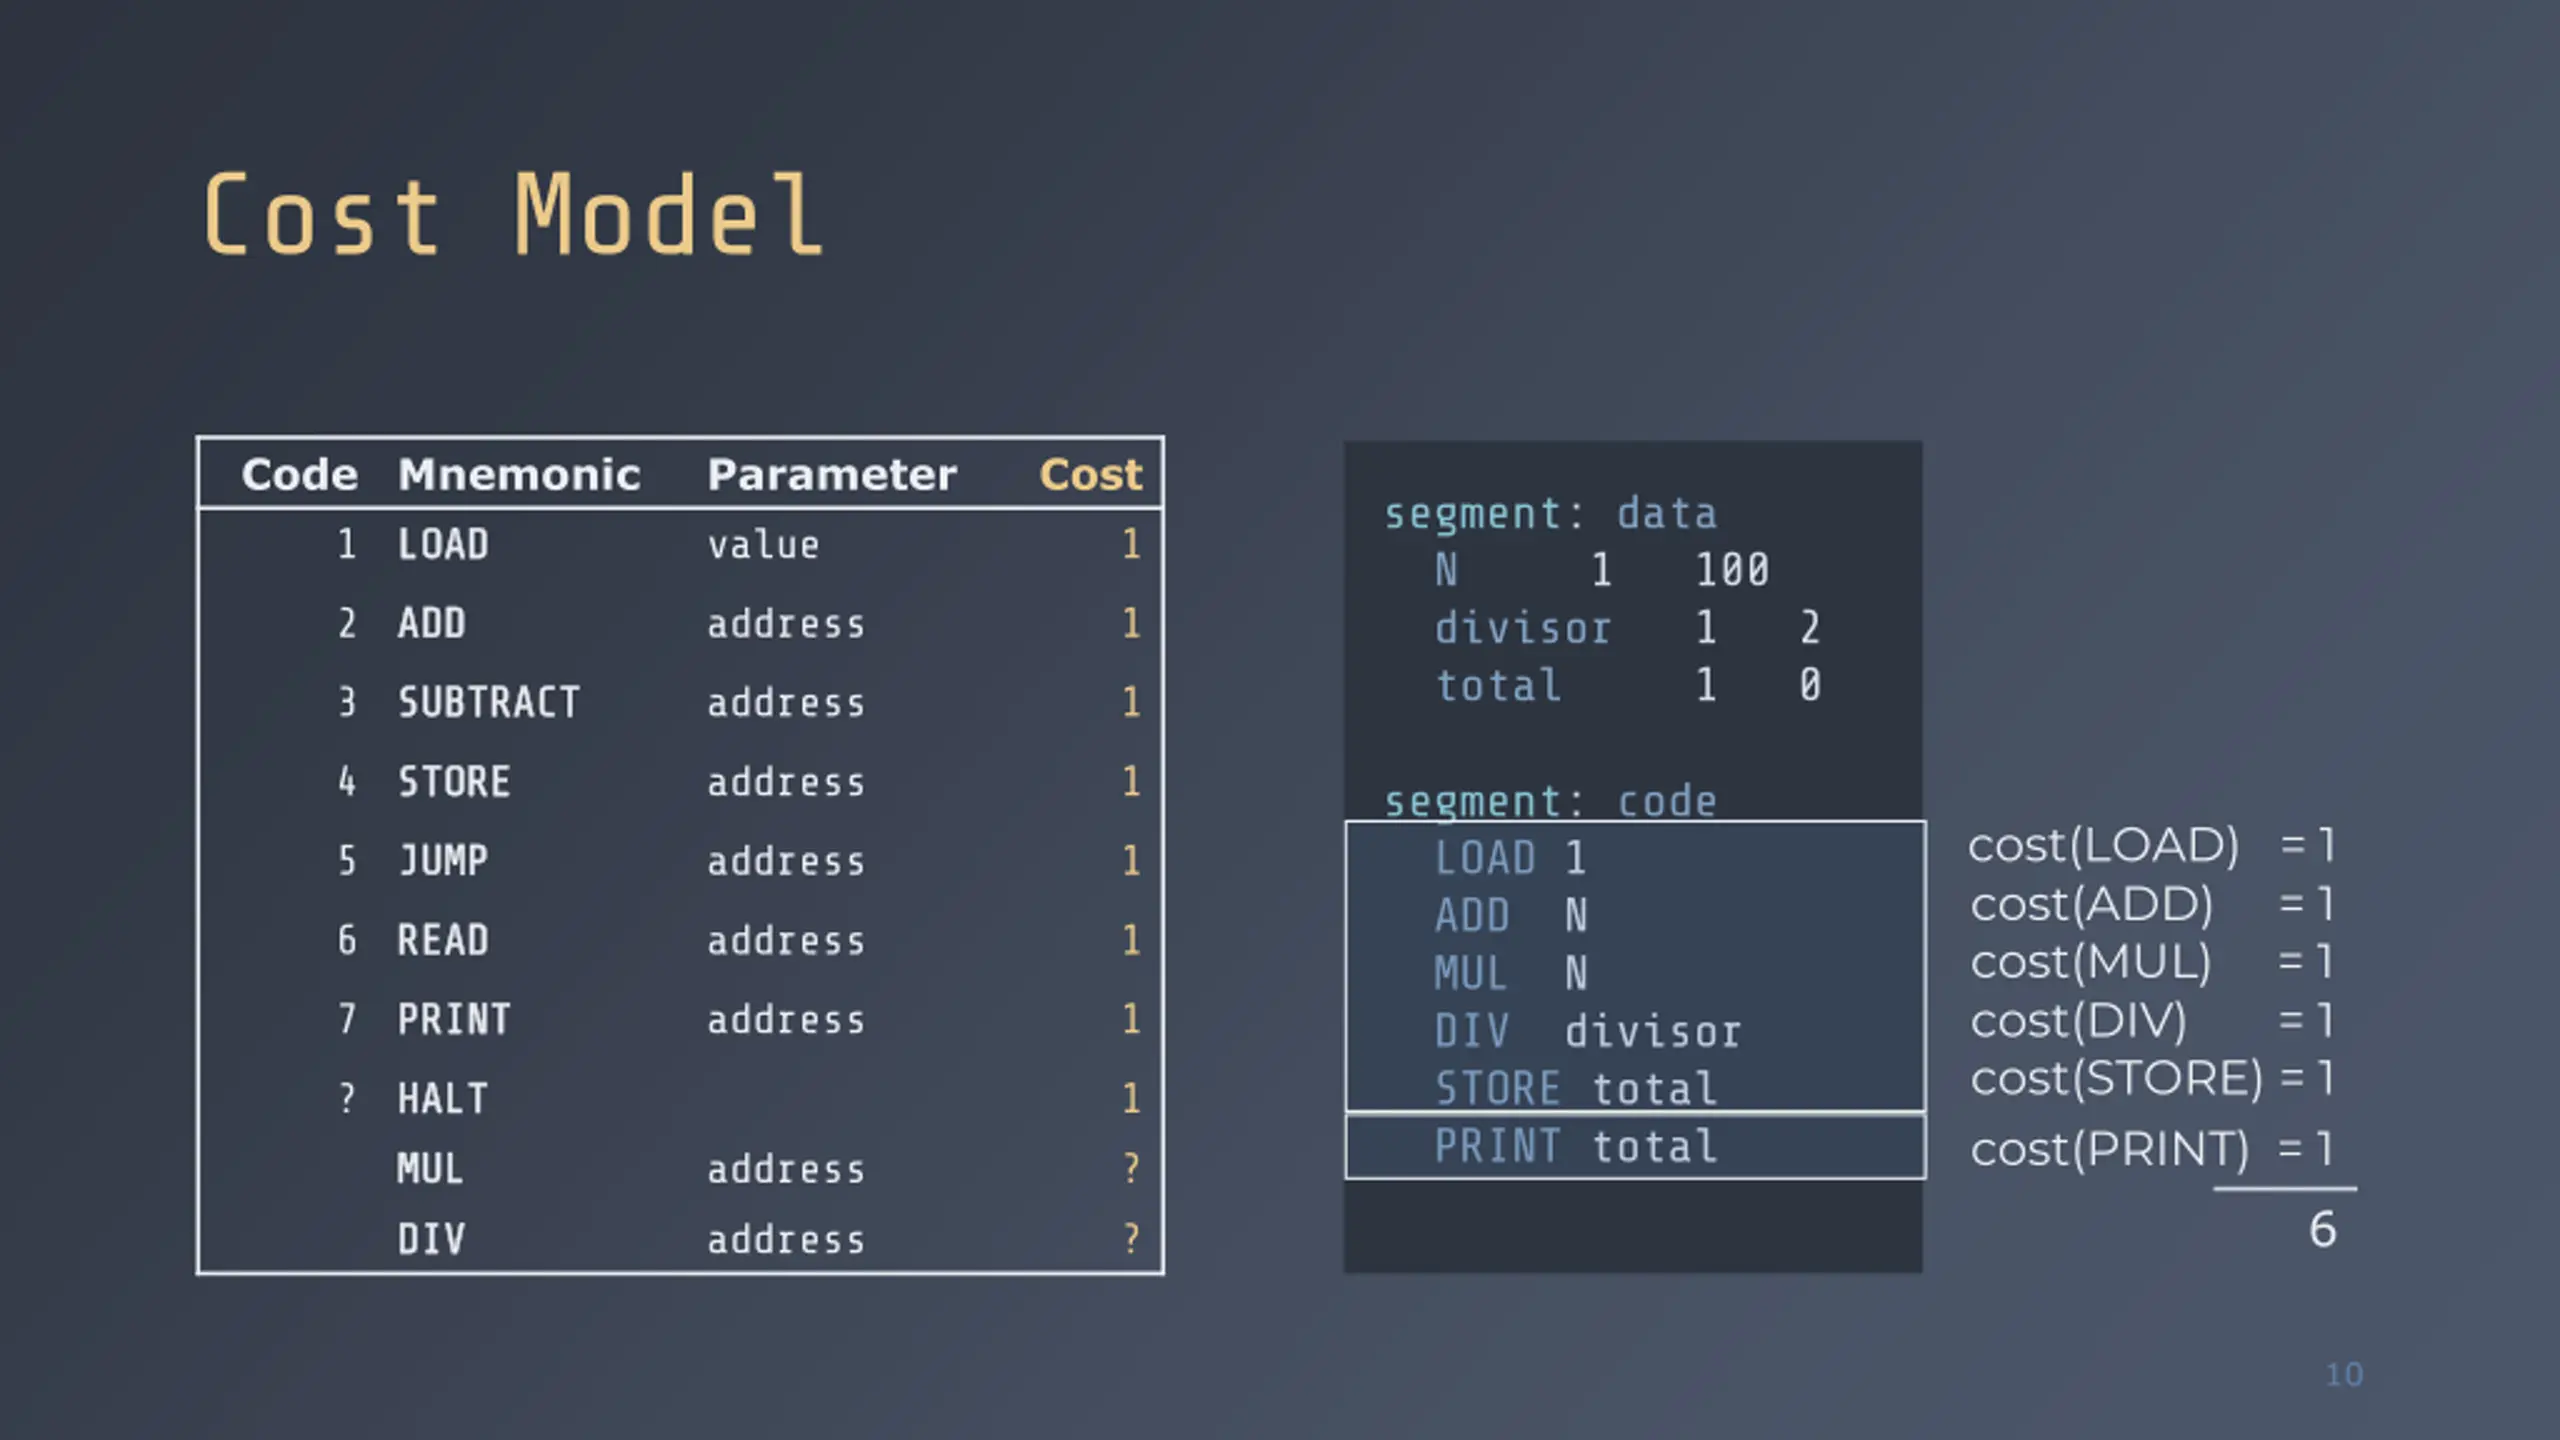Click the SUBTRACT mnemonic cell
This screenshot has height=1440, width=2560.
tap(489, 702)
